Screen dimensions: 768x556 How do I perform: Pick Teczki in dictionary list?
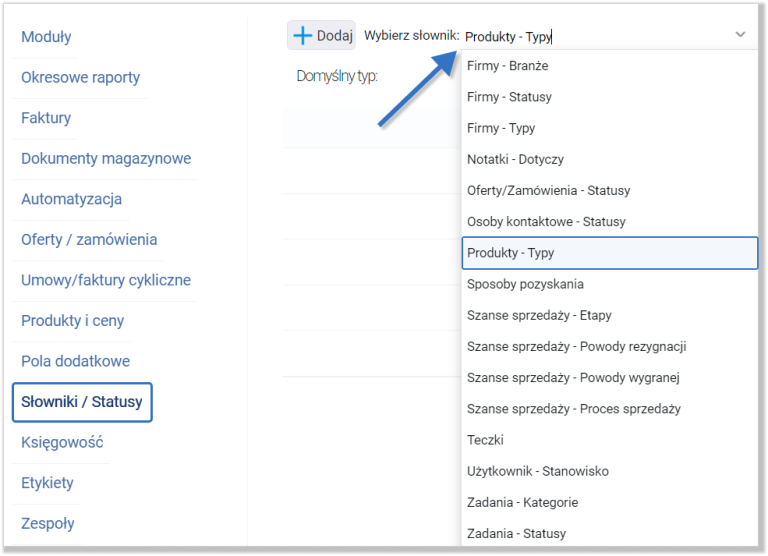coord(485,440)
